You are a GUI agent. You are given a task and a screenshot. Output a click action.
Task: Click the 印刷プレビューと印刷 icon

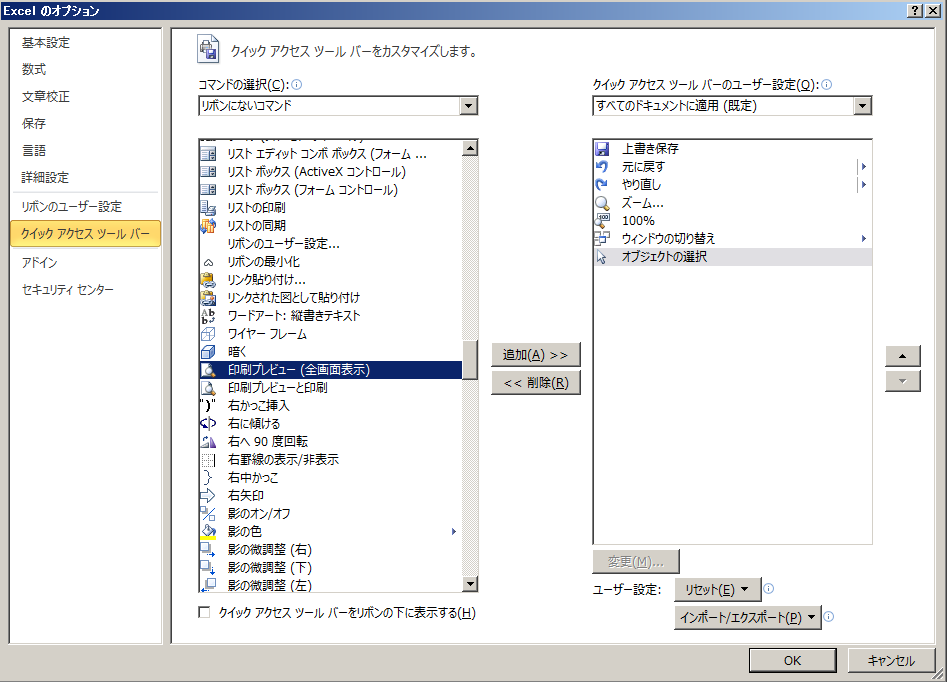click(x=208, y=388)
